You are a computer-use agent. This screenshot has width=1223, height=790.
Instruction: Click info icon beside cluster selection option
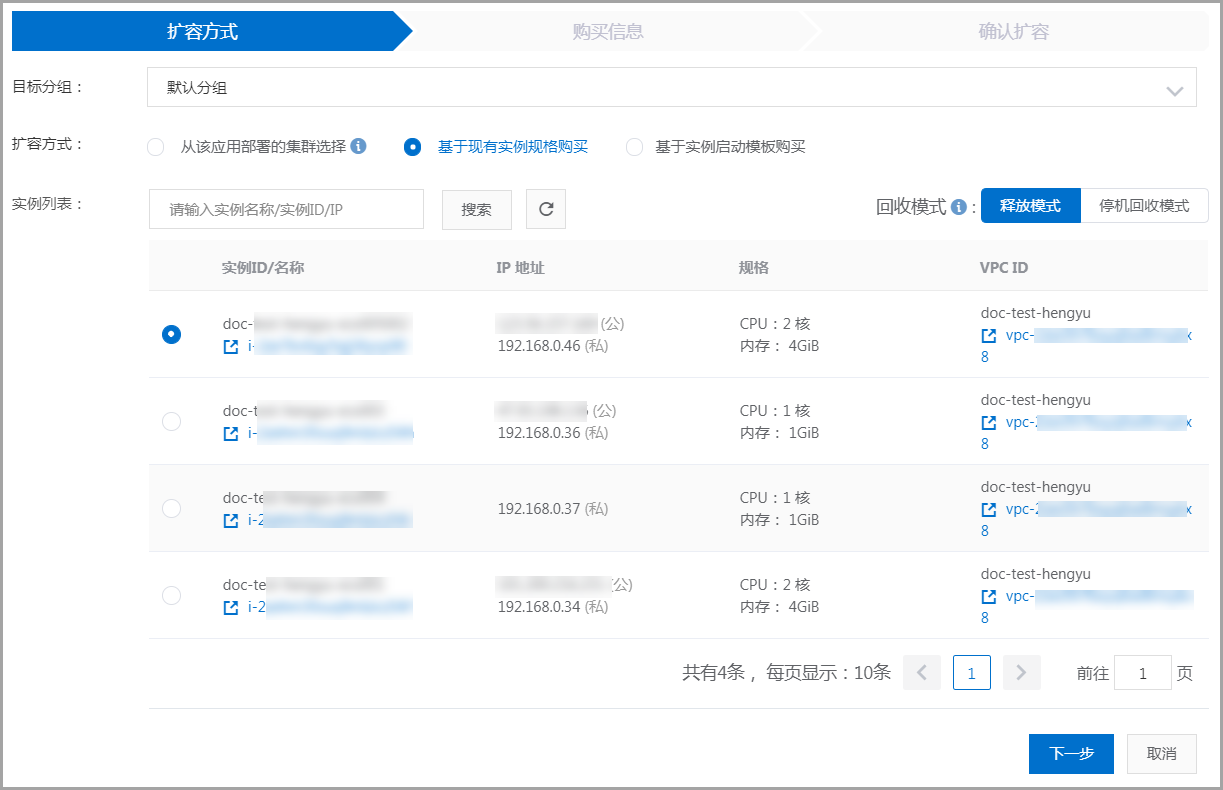[x=358, y=146]
